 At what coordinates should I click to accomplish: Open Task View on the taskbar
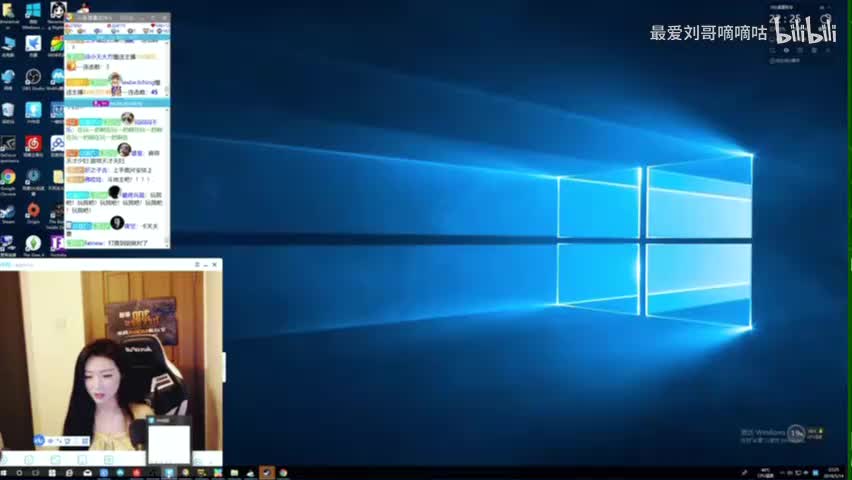36,473
